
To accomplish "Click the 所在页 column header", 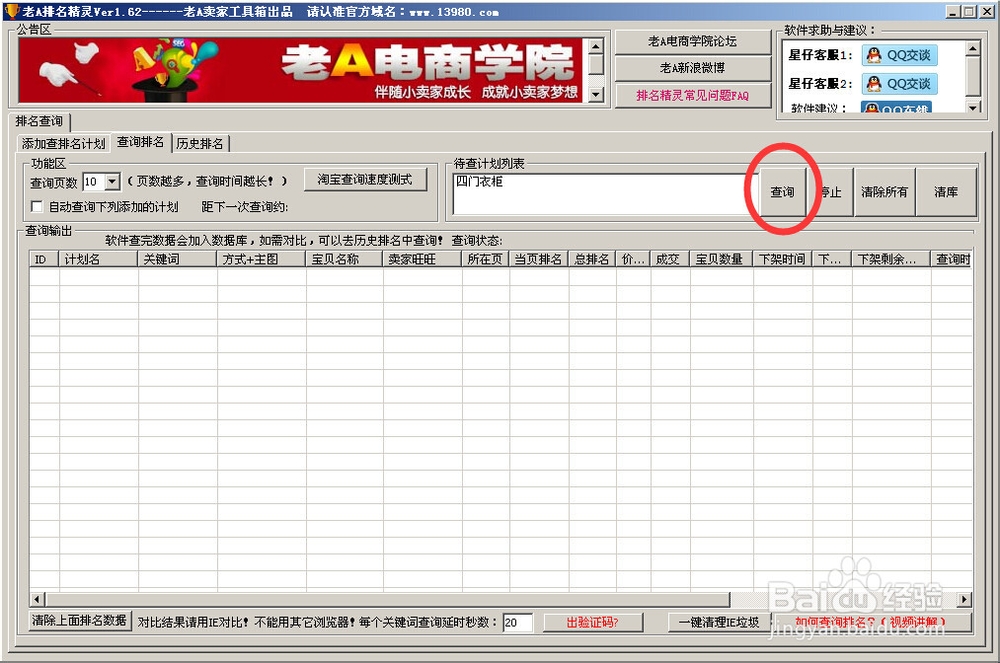I will (x=485, y=259).
